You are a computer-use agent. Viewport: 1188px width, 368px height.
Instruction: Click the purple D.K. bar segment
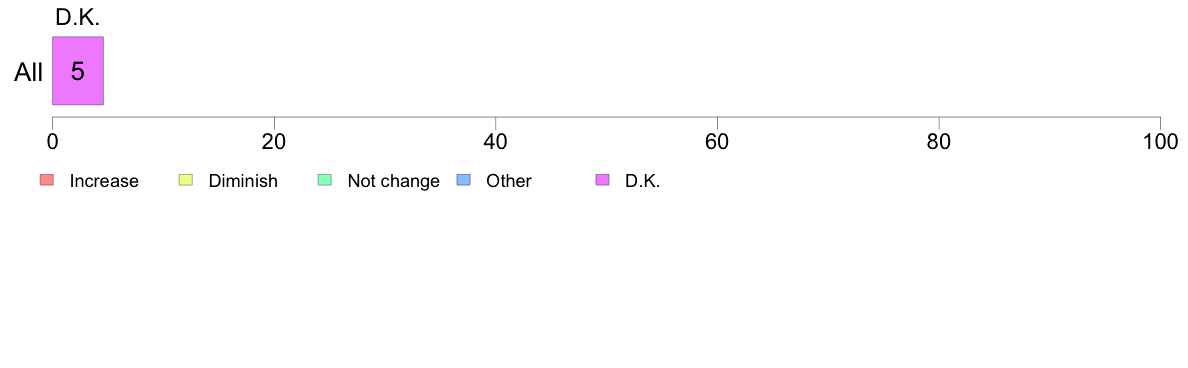point(77,70)
